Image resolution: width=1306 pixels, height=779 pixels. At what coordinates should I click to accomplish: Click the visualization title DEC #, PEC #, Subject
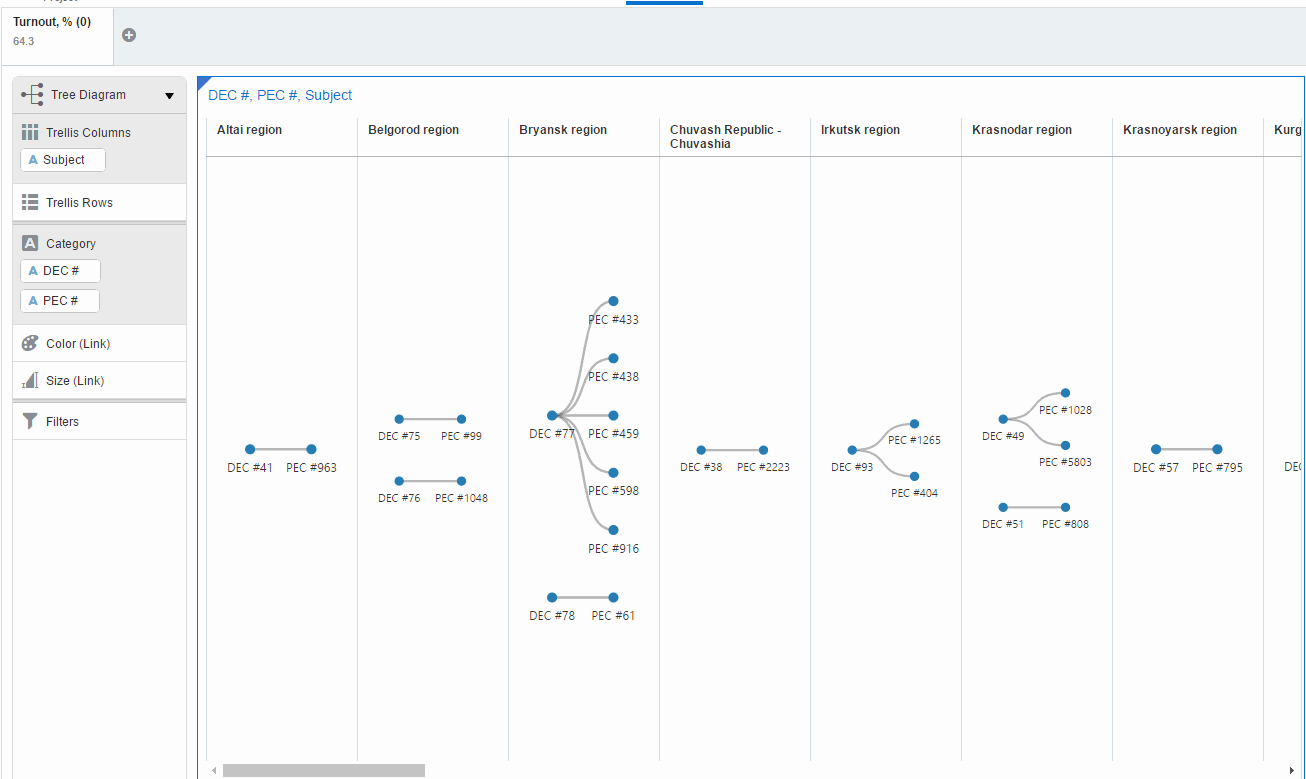click(x=280, y=95)
